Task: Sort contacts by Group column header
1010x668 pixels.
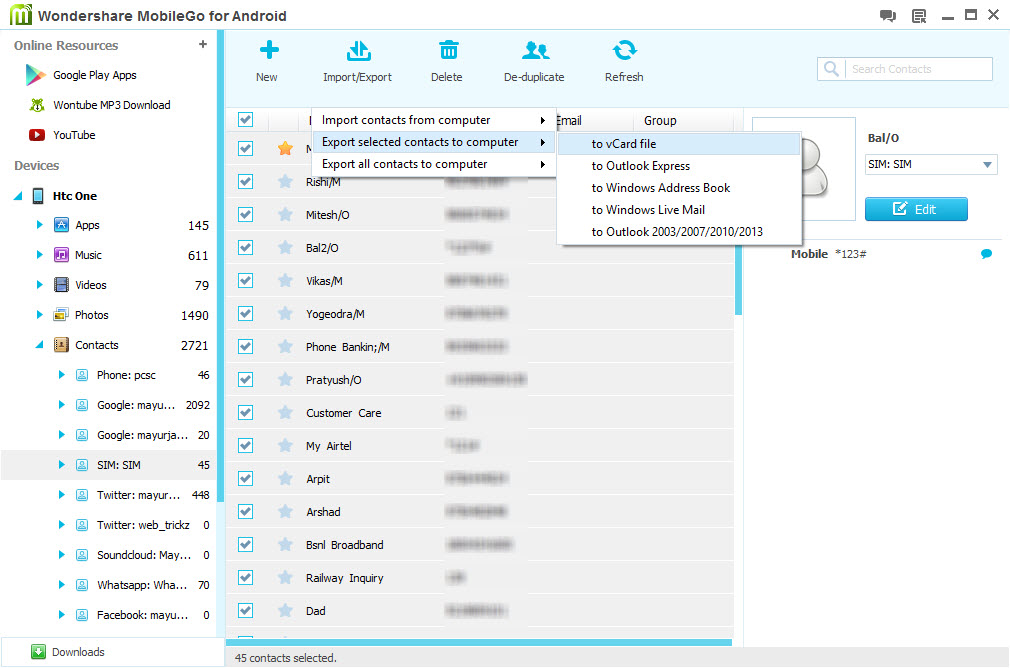Action: click(x=660, y=121)
